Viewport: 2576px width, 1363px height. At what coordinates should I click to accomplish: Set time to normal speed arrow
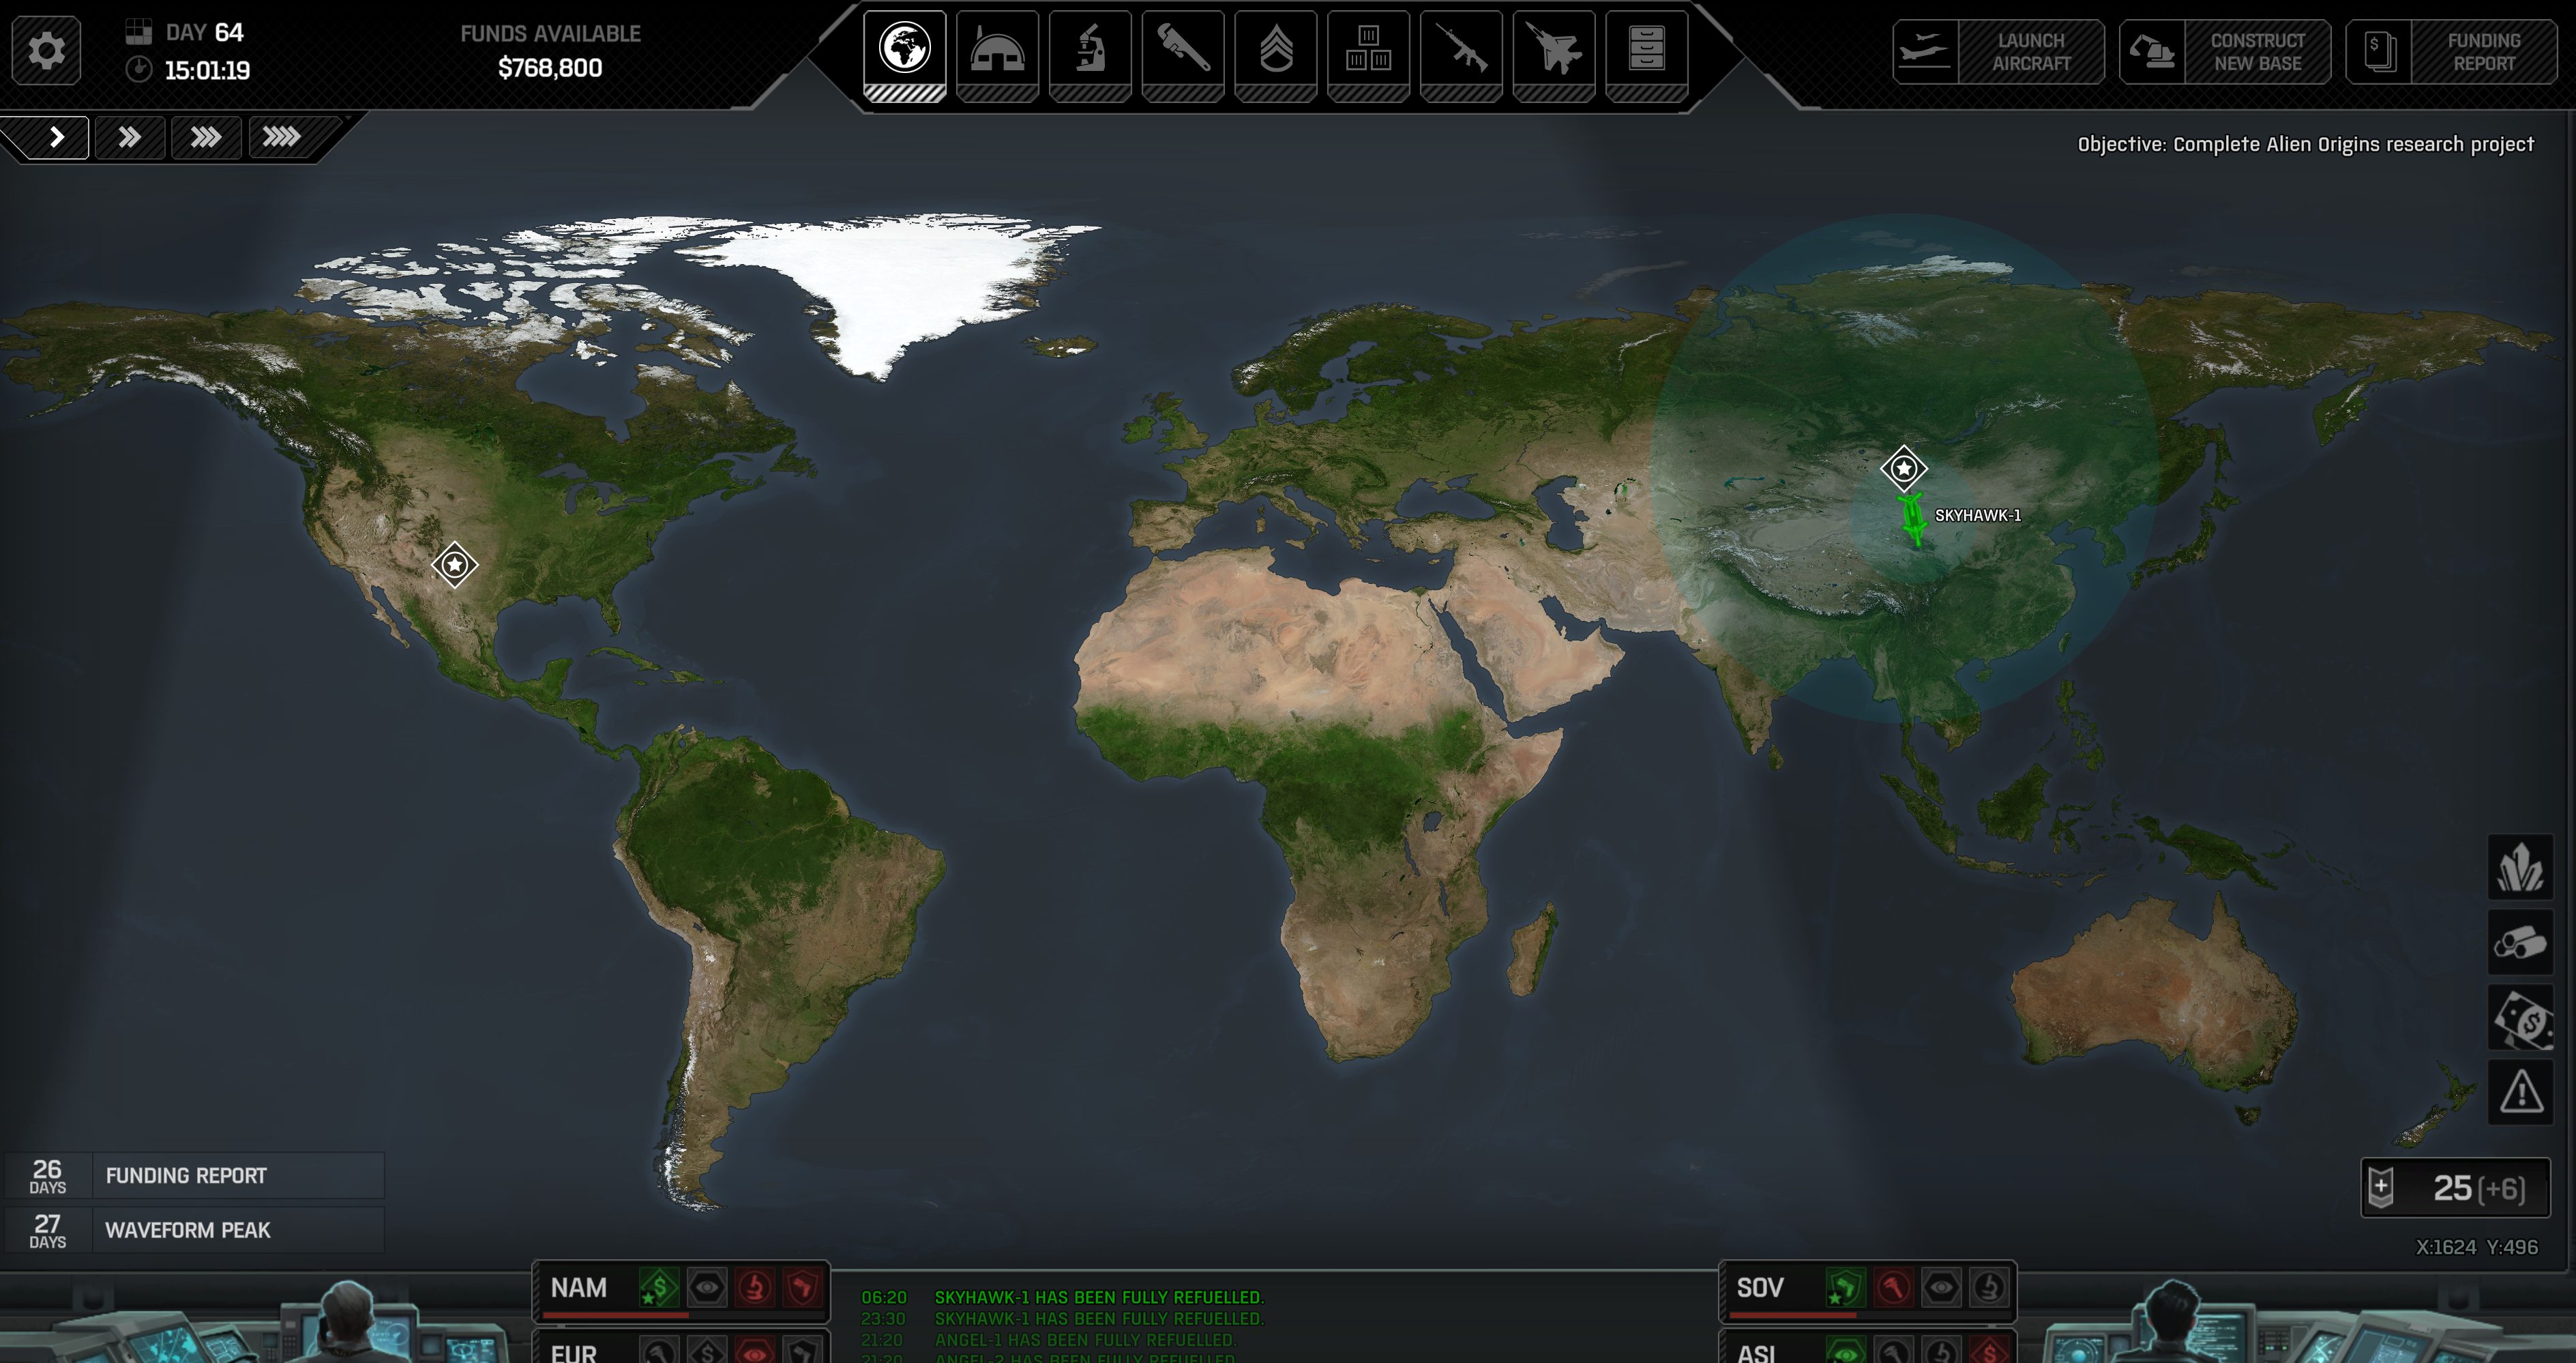pos(56,137)
